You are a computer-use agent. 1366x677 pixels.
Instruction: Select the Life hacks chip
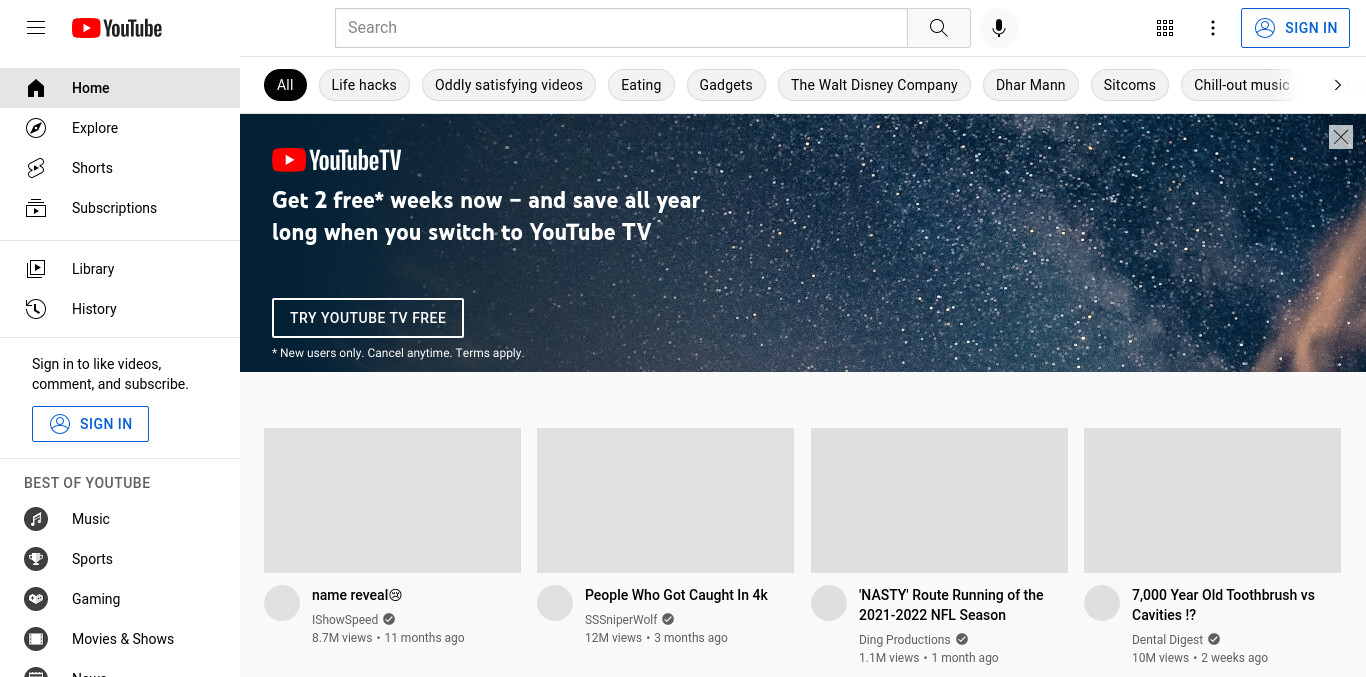coord(364,85)
